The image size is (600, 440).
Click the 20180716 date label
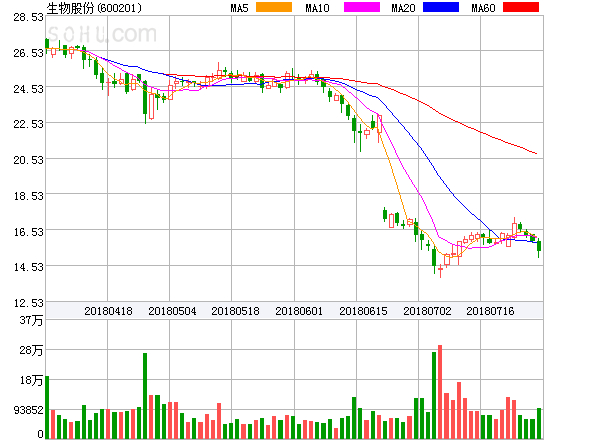coord(490,311)
